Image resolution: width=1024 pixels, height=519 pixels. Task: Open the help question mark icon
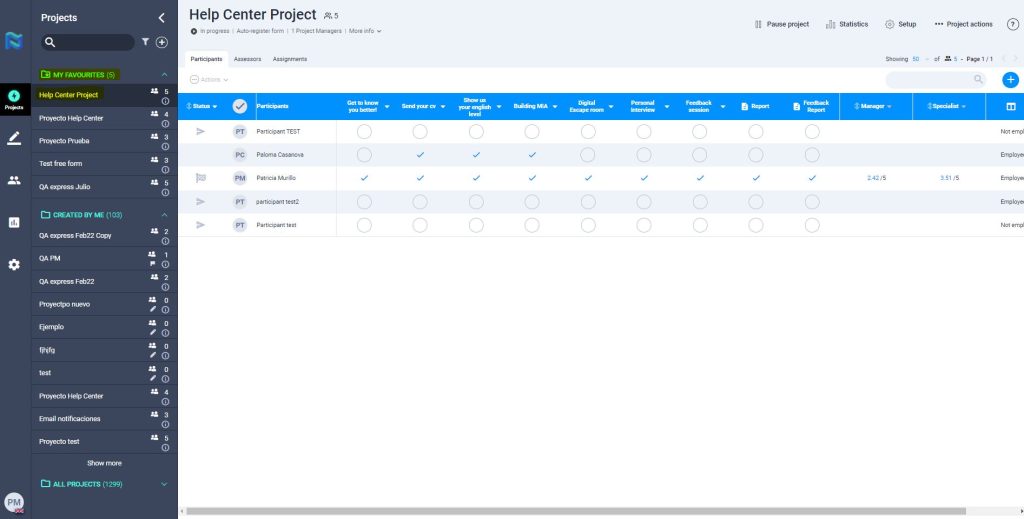click(1012, 24)
